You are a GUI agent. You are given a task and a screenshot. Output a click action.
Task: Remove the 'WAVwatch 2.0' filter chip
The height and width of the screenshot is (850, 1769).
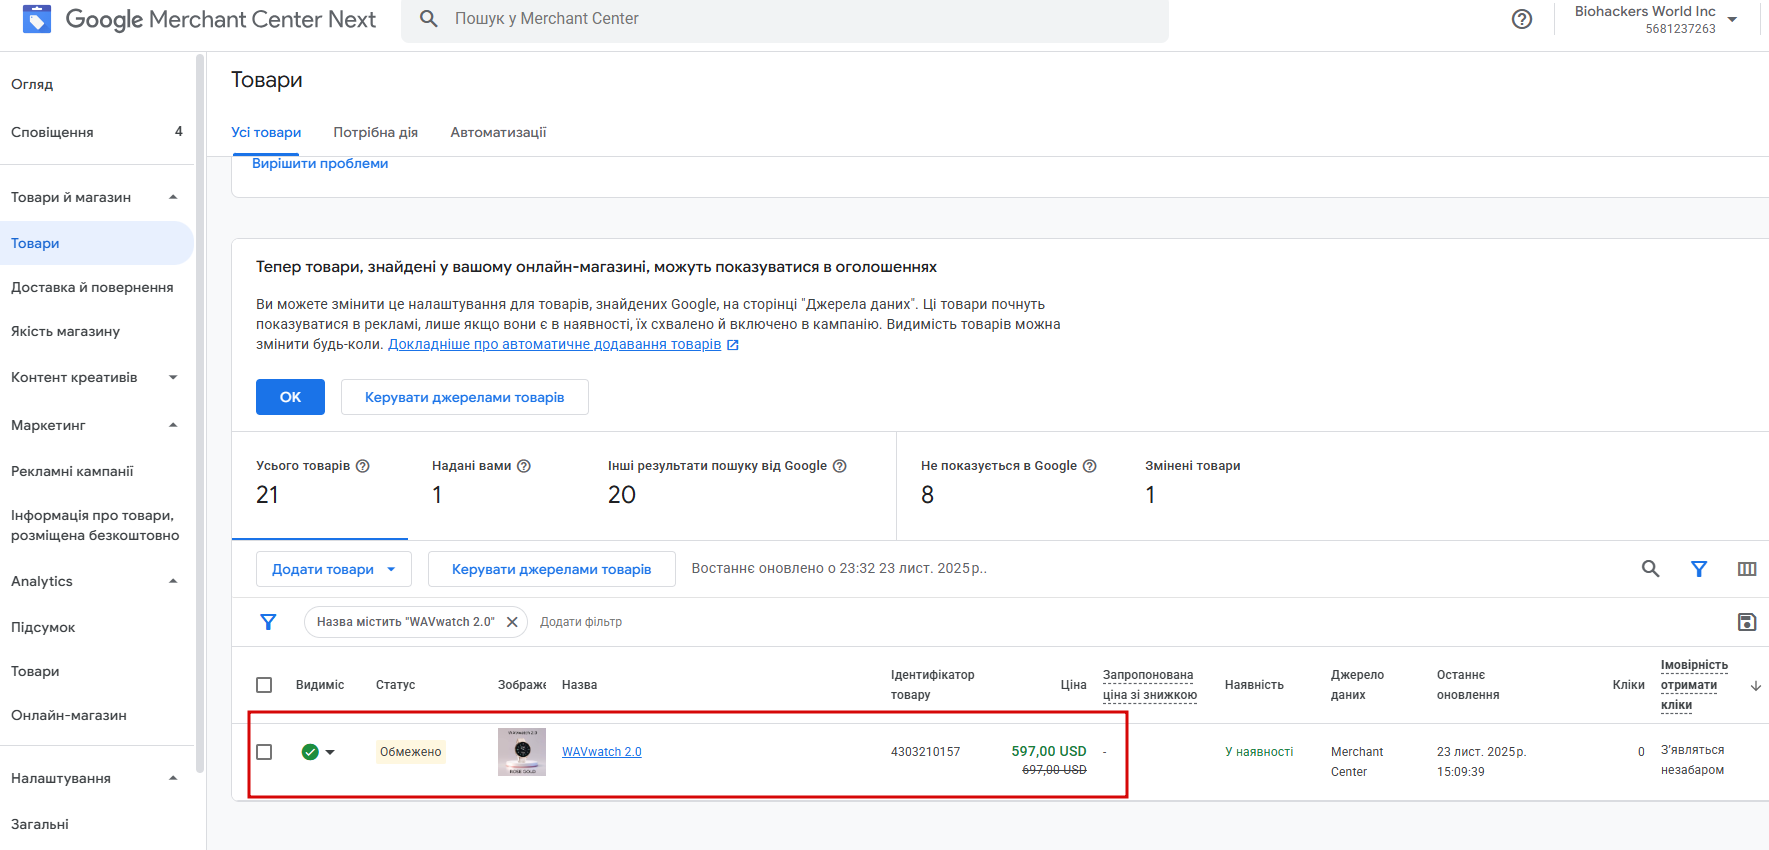click(512, 622)
